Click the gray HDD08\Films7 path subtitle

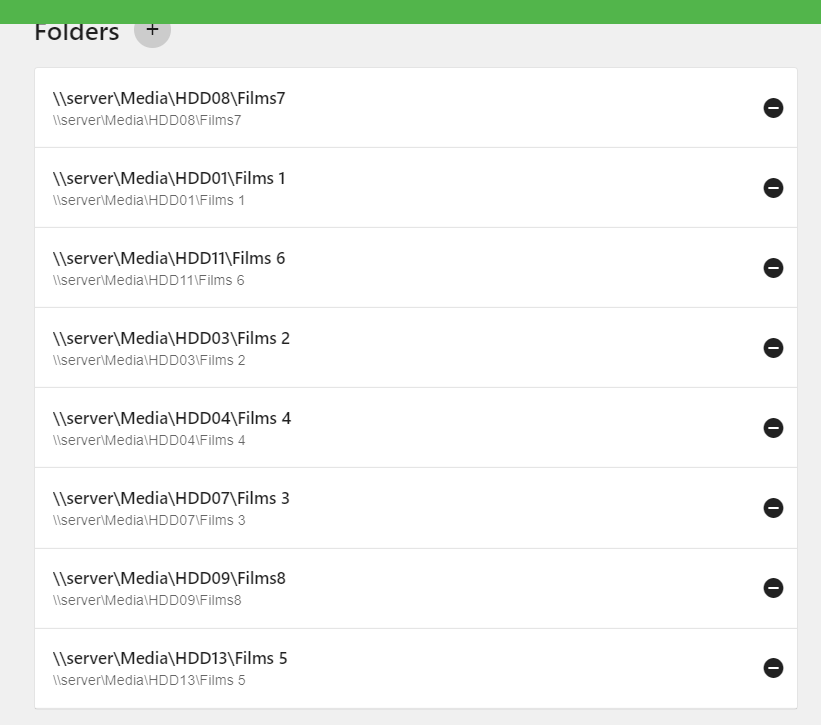point(147,120)
